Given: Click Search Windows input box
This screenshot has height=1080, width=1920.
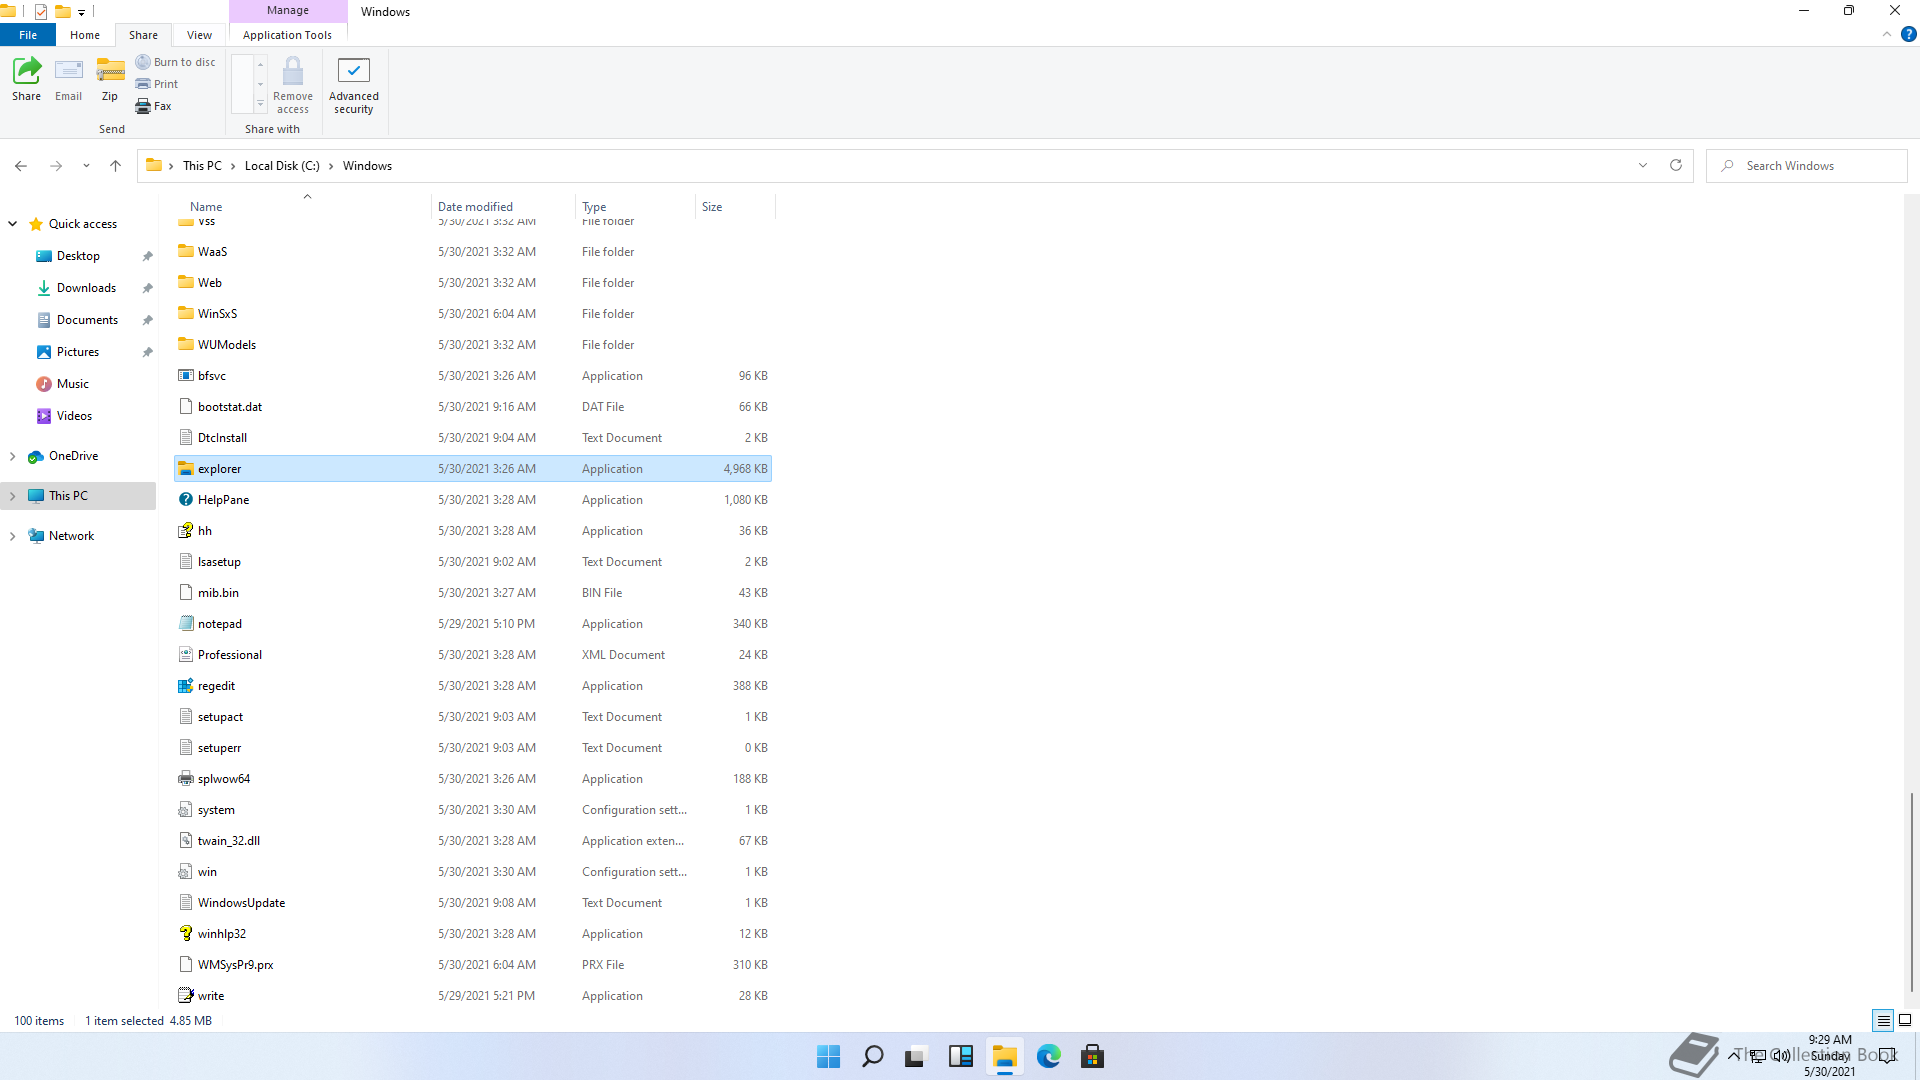Looking at the screenshot, I should click(1806, 166).
